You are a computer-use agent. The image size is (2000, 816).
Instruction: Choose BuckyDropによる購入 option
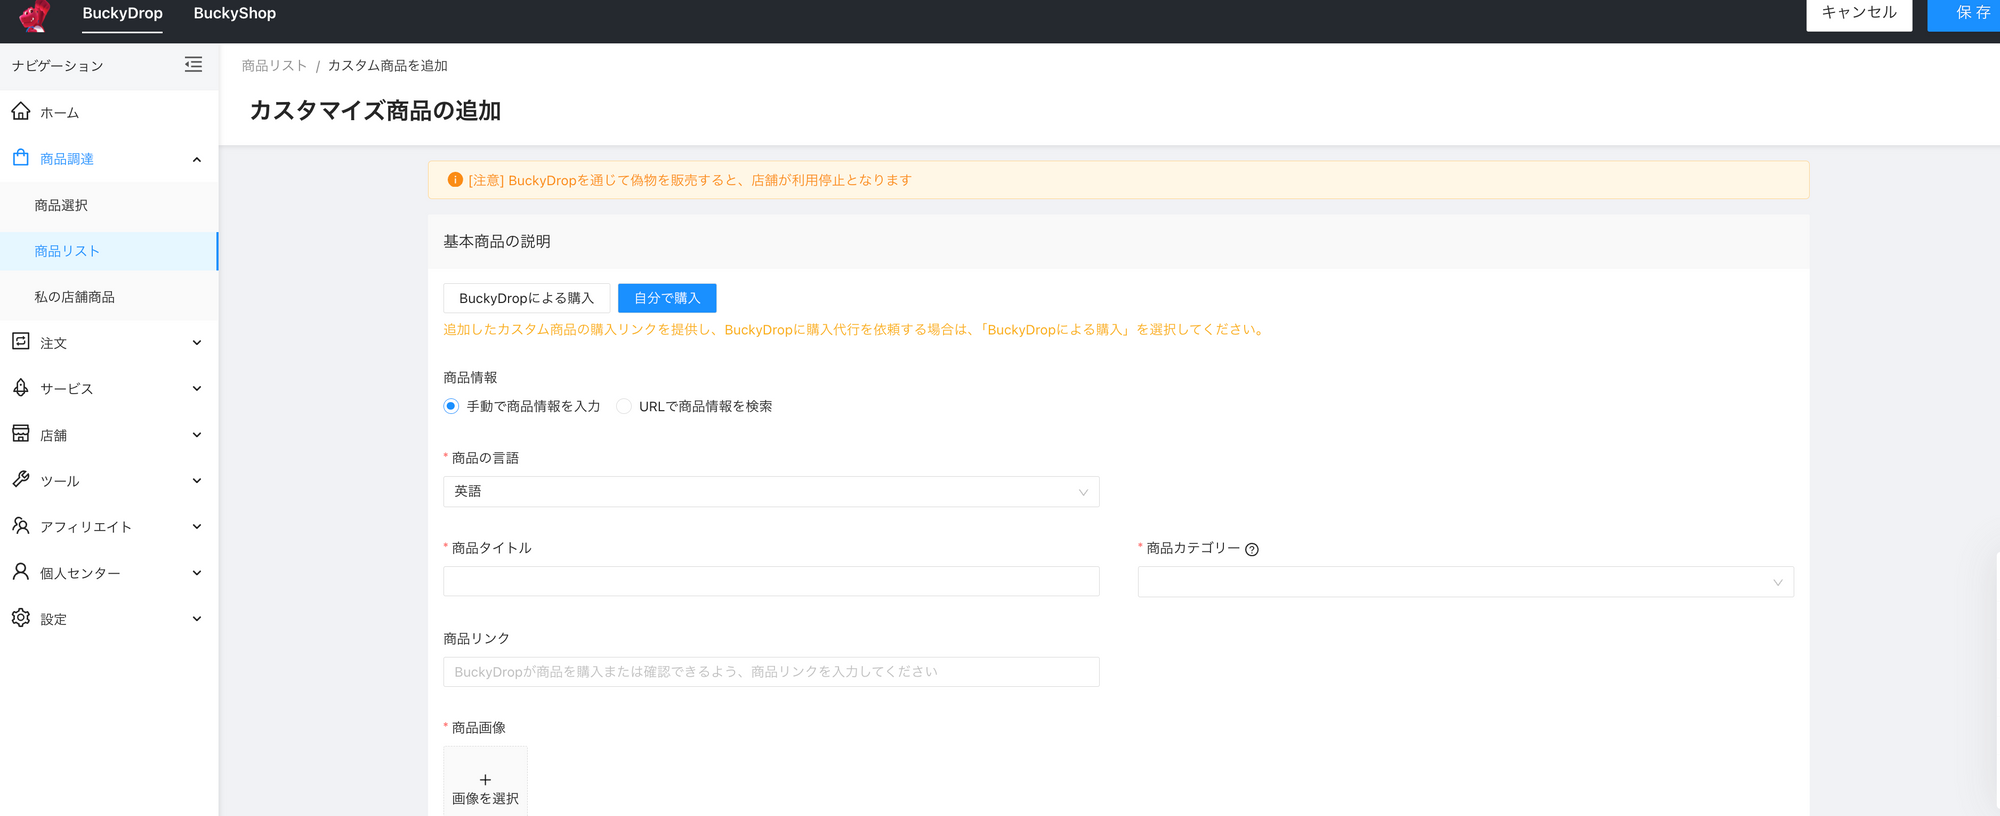(526, 298)
